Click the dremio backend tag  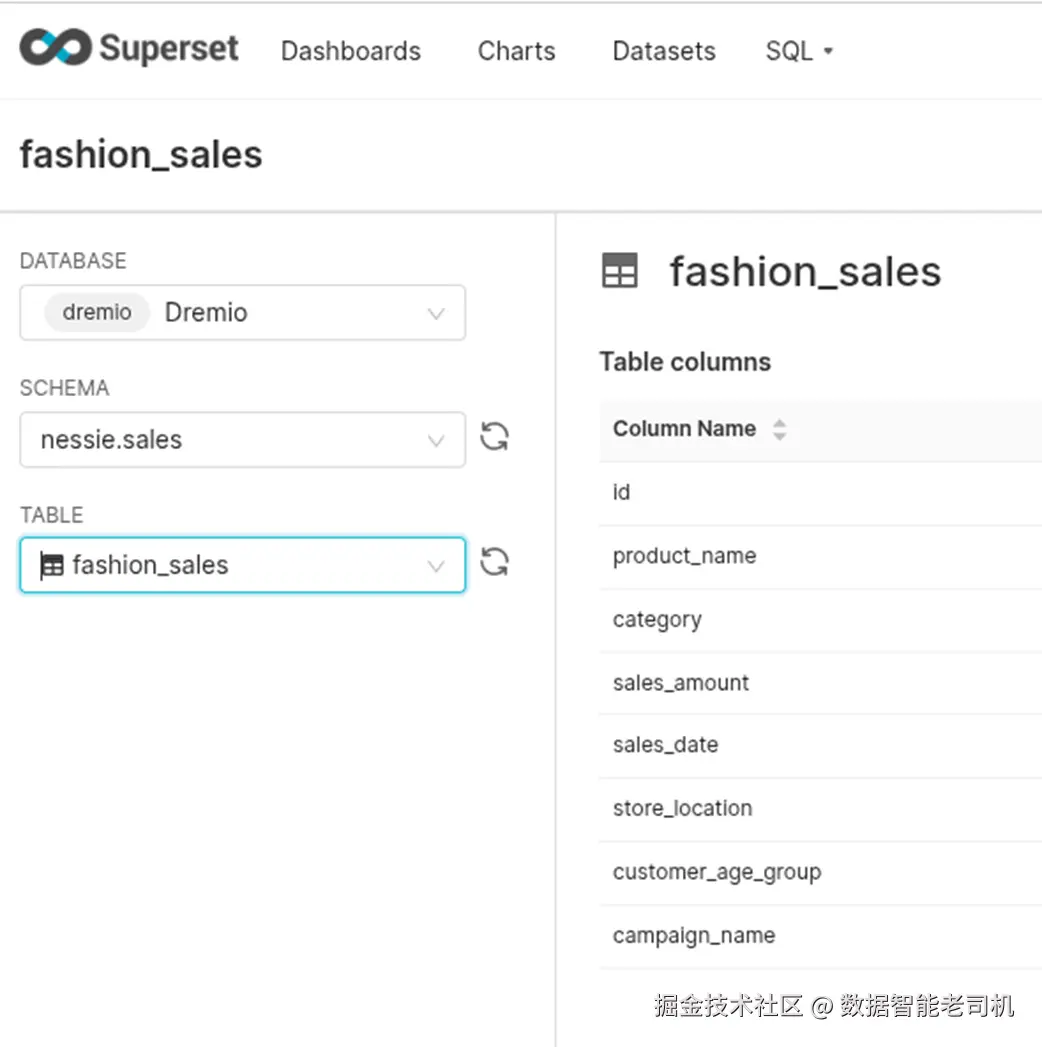[x=96, y=312]
